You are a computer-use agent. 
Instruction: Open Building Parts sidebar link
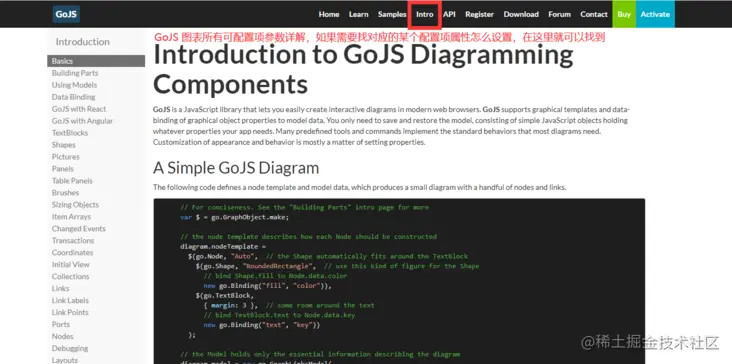pyautogui.click(x=75, y=73)
